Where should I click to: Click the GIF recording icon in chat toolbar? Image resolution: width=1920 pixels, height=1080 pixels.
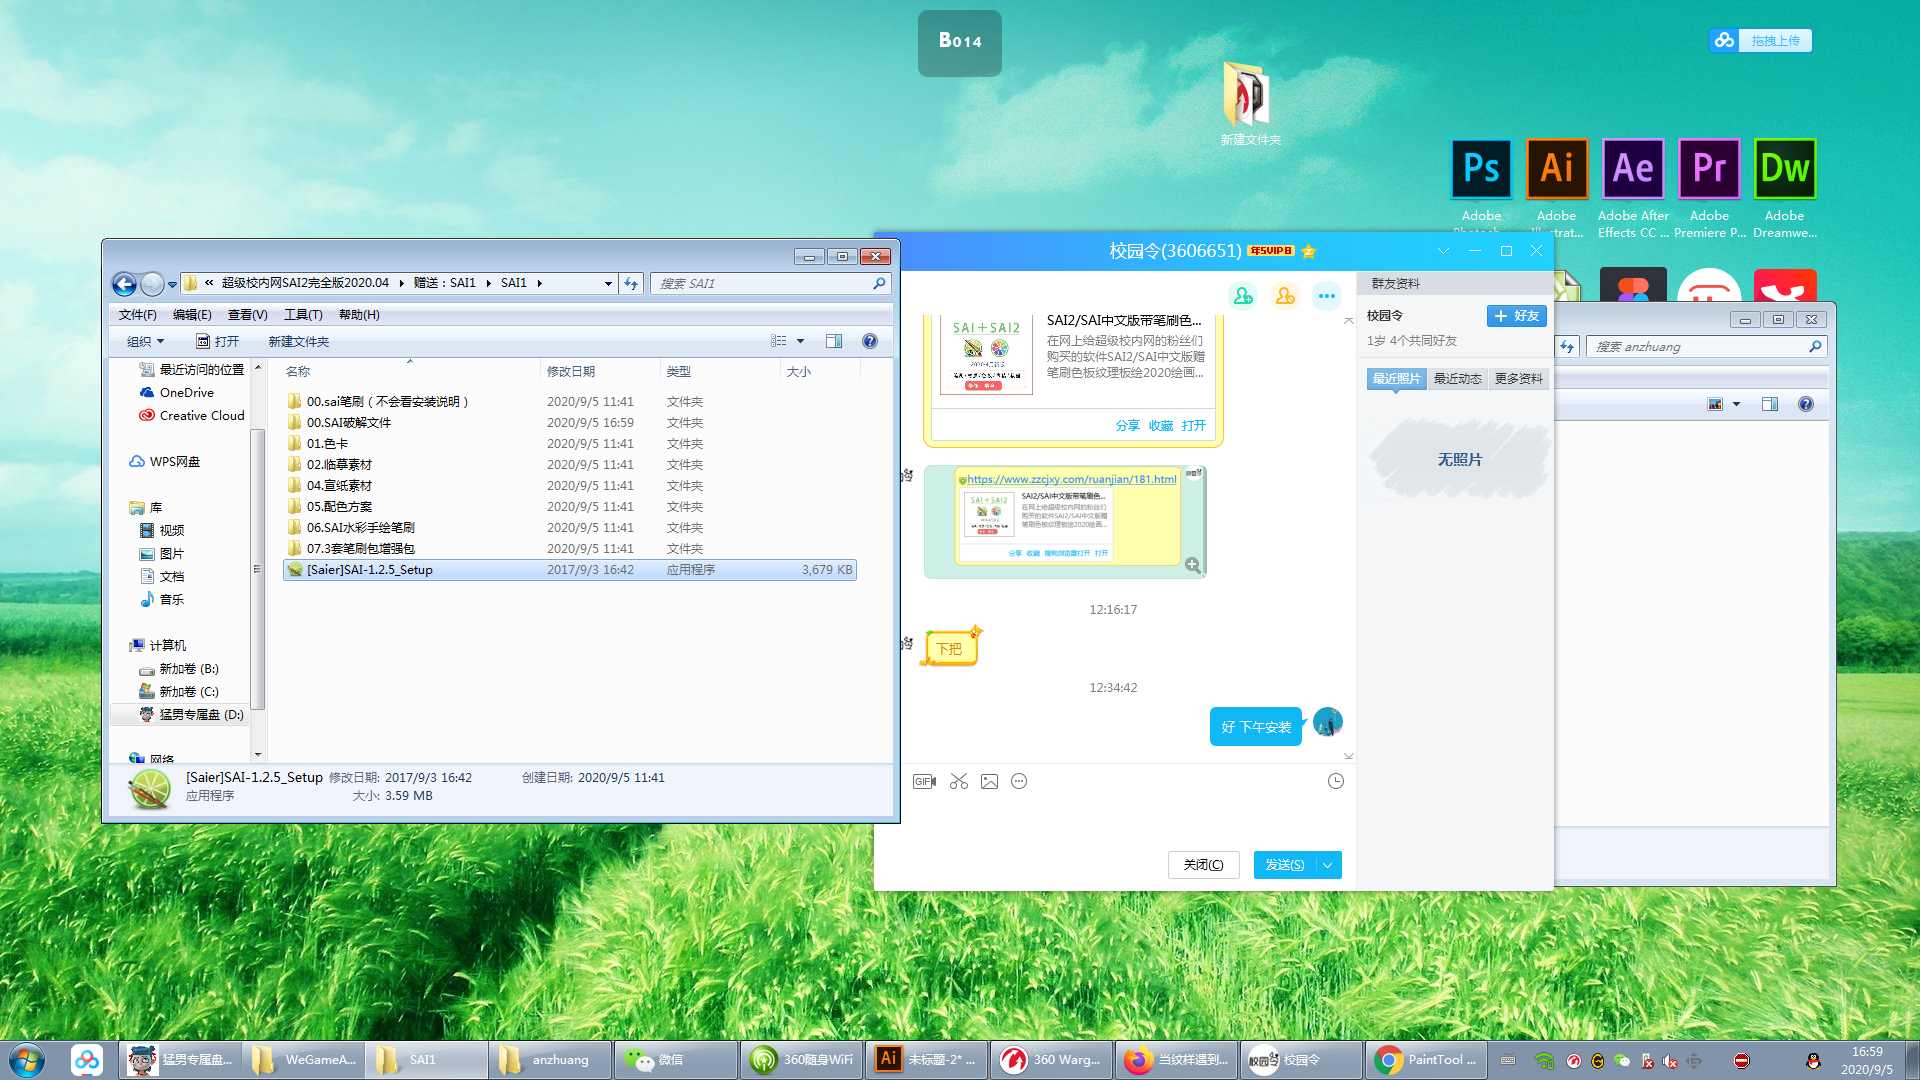pyautogui.click(x=924, y=781)
